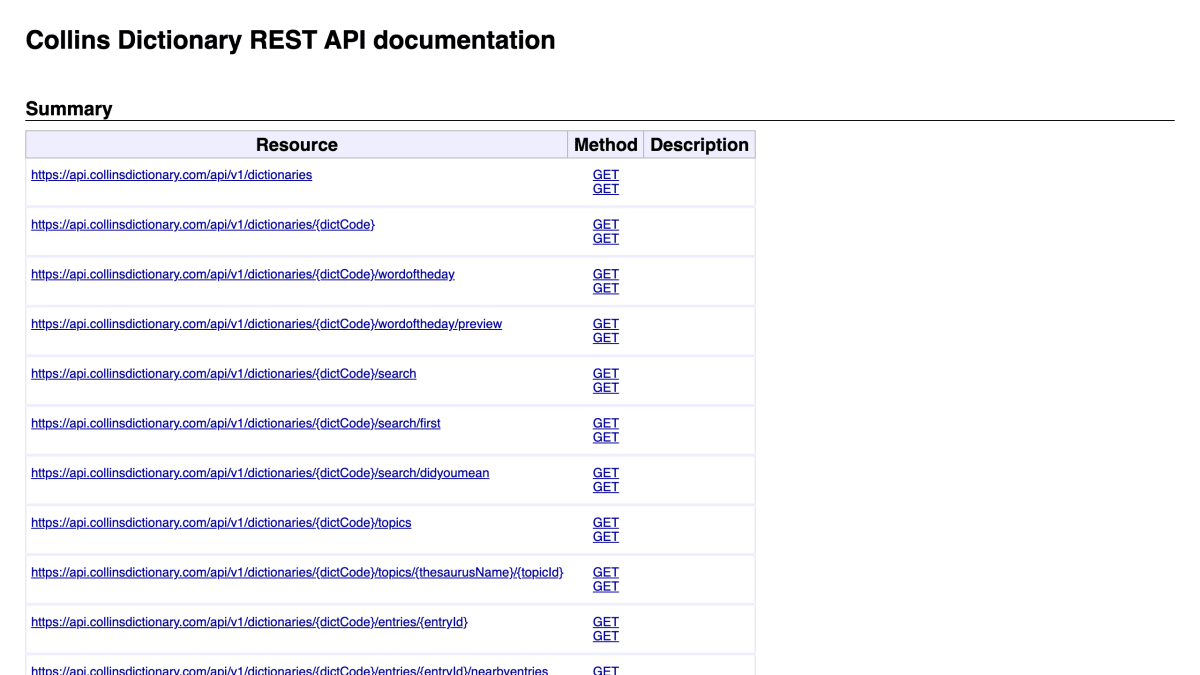Click the upper GET in the {dictCode}/topics row
The width and height of the screenshot is (1200, 675).
(x=606, y=523)
